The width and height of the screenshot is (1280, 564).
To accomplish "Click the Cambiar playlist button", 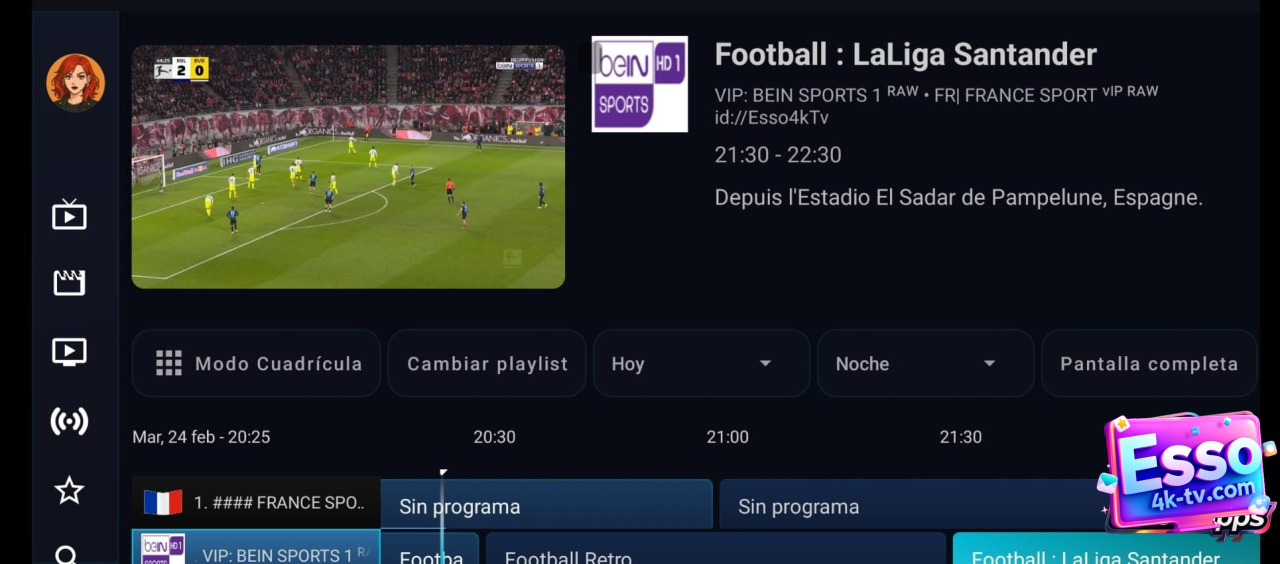I will point(487,364).
